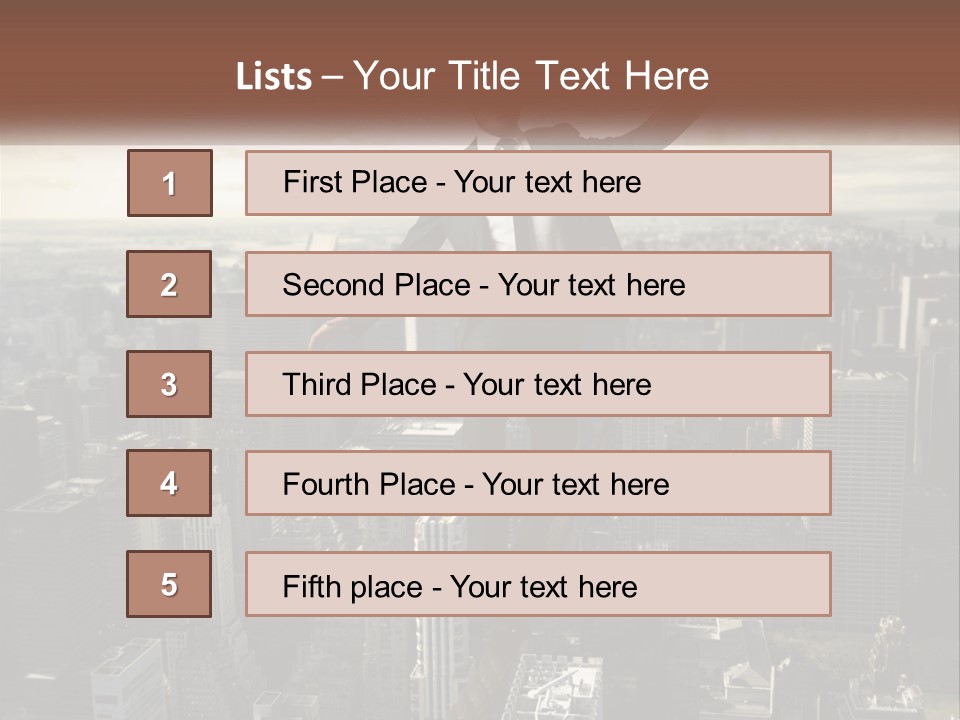
Task: Click the empty background left of box 3
Action: pyautogui.click(x=60, y=384)
